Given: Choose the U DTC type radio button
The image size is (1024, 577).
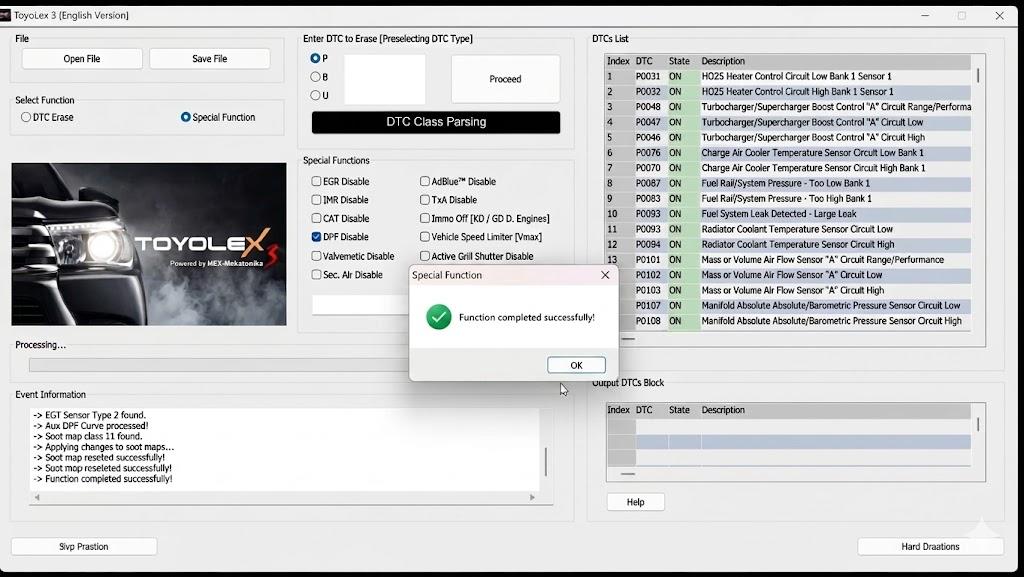Looking at the screenshot, I should coord(315,95).
